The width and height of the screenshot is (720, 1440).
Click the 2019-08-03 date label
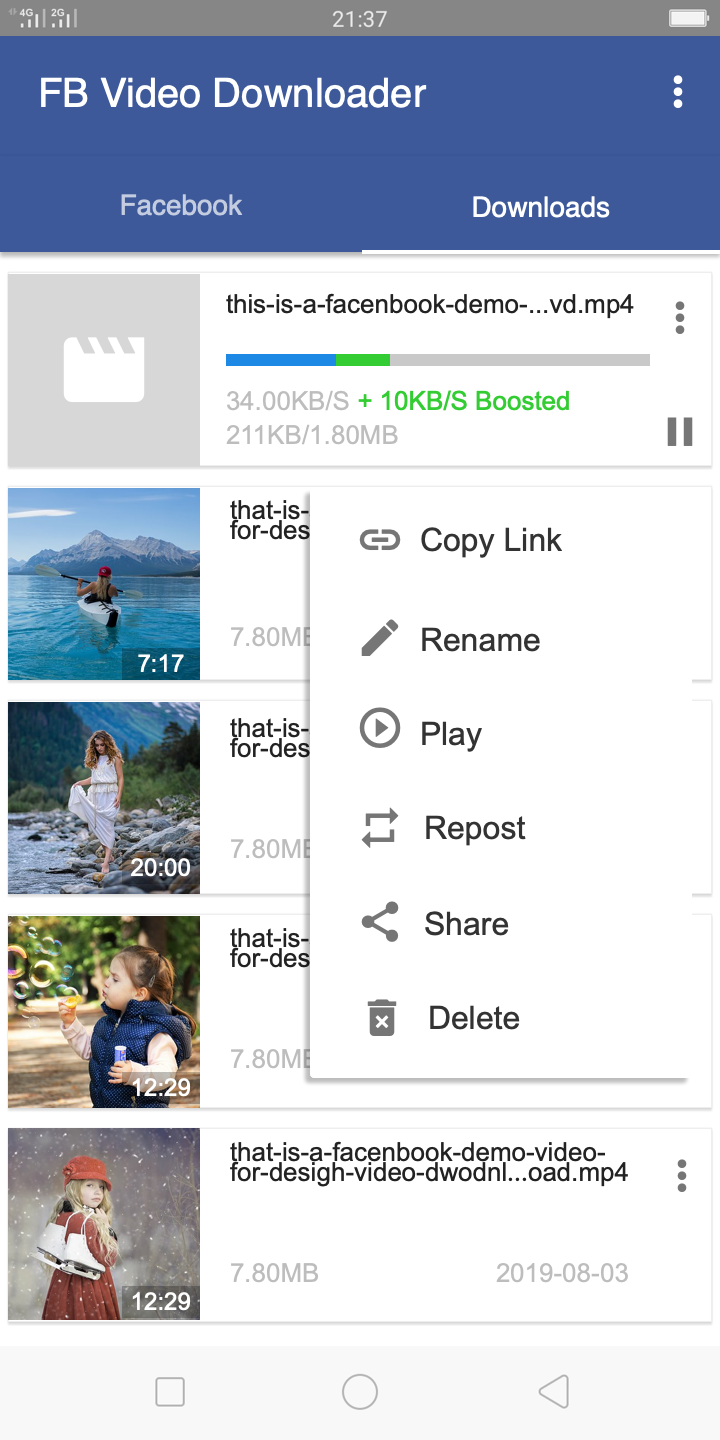562,1273
